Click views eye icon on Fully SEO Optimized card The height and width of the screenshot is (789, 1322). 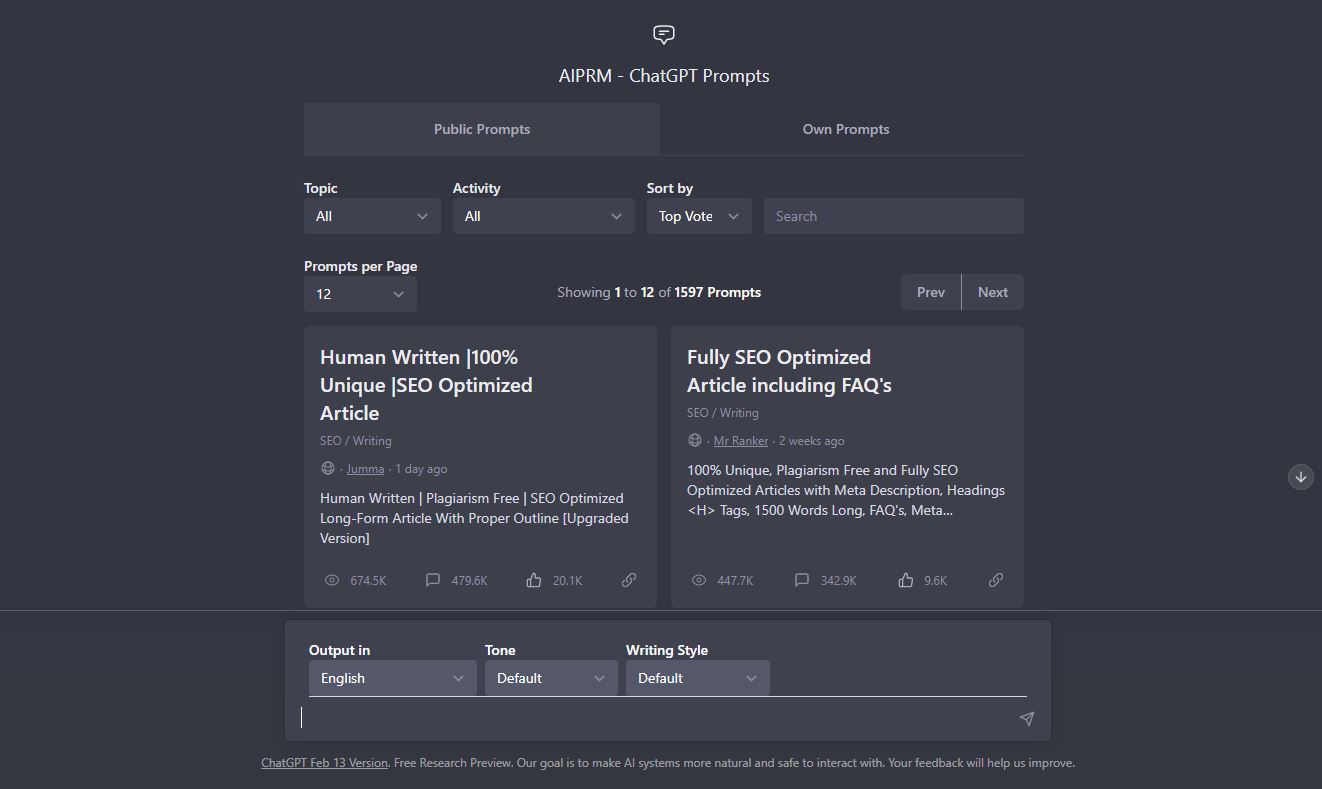tap(699, 580)
